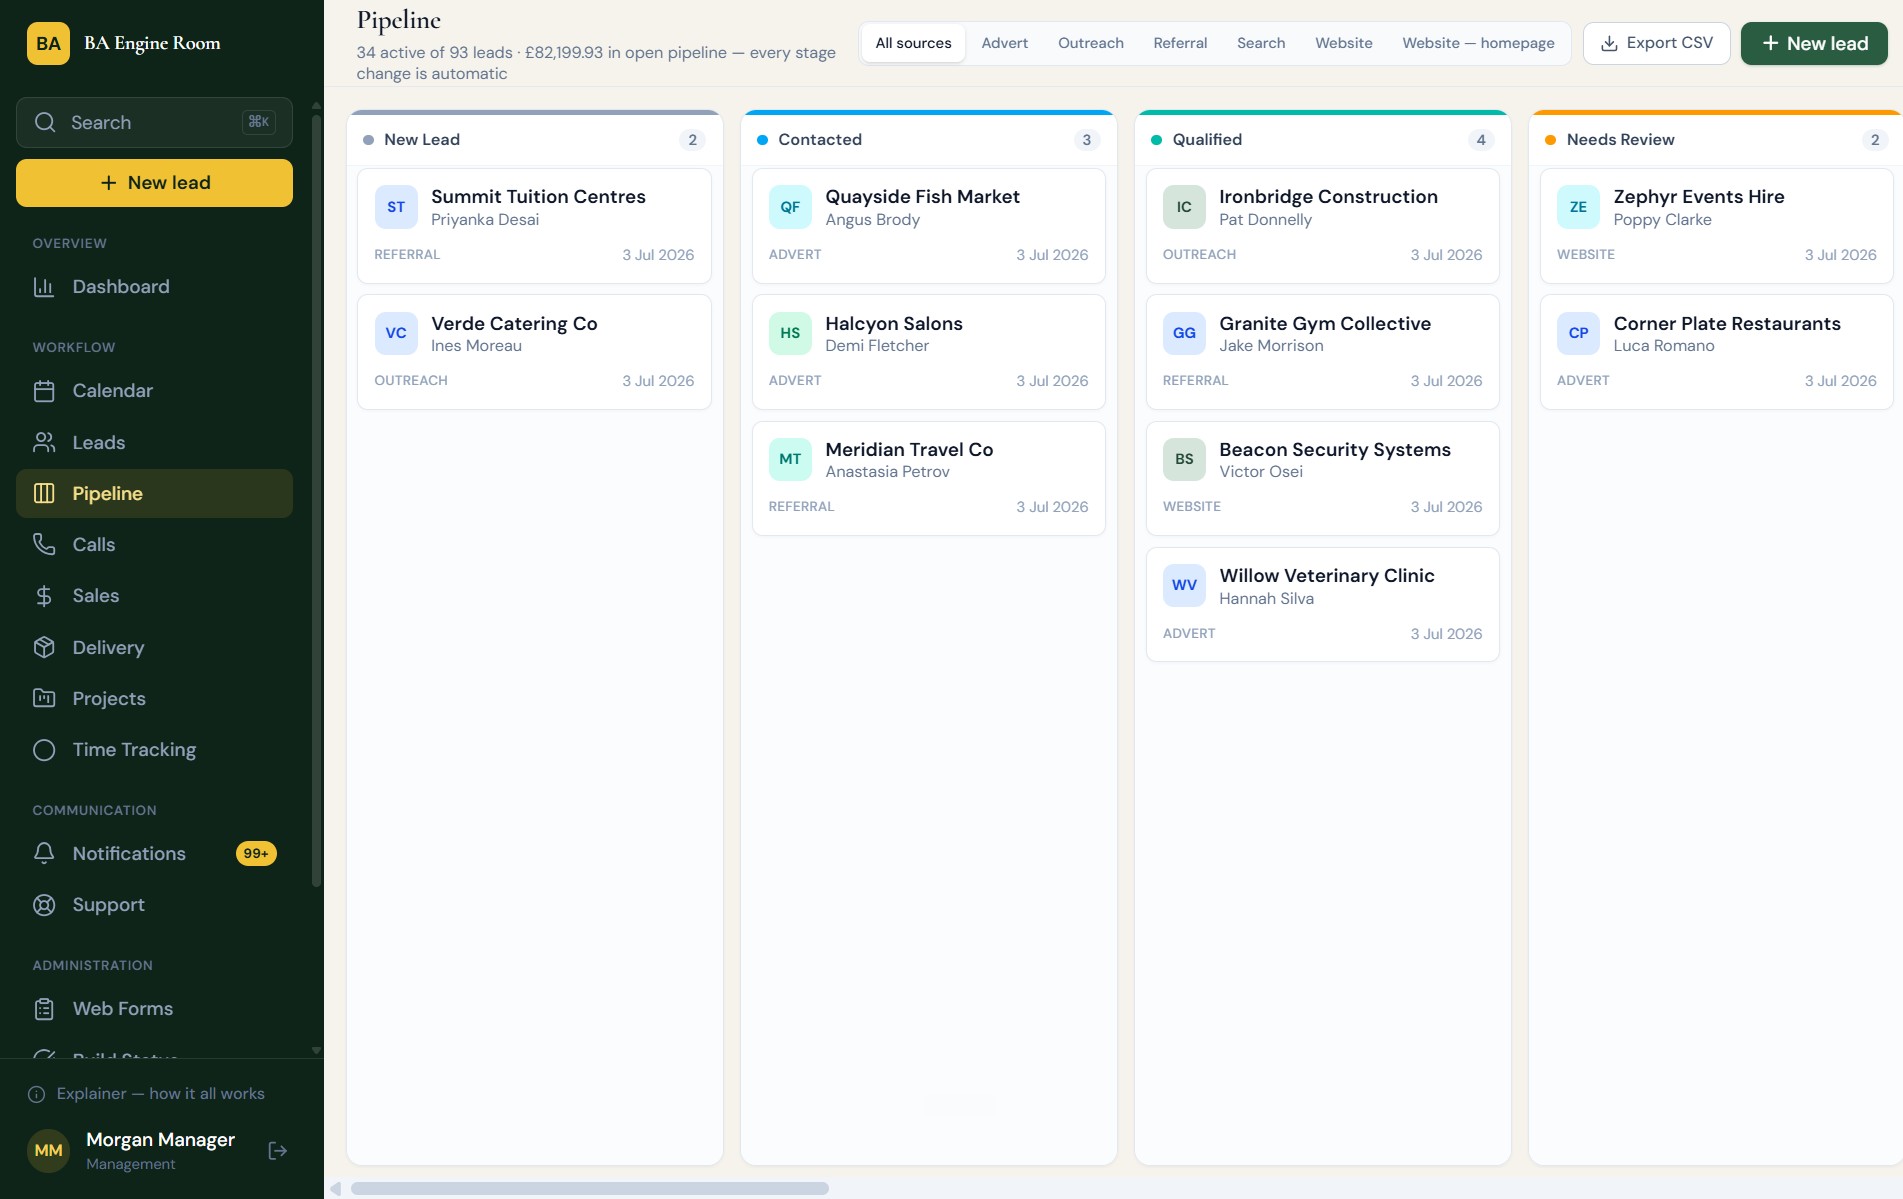This screenshot has height=1199, width=1903.
Task: Open the Web Forms page
Action: click(x=154, y=1009)
